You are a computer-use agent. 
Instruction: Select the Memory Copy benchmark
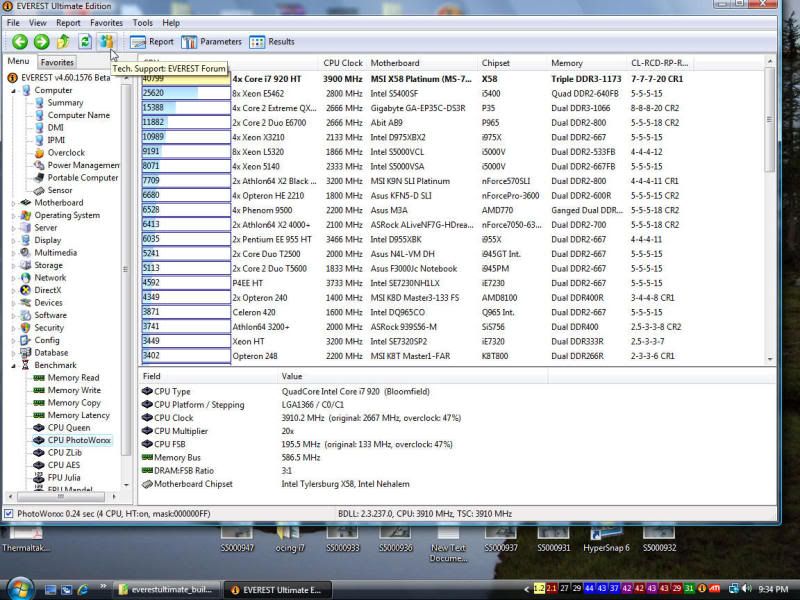74,403
